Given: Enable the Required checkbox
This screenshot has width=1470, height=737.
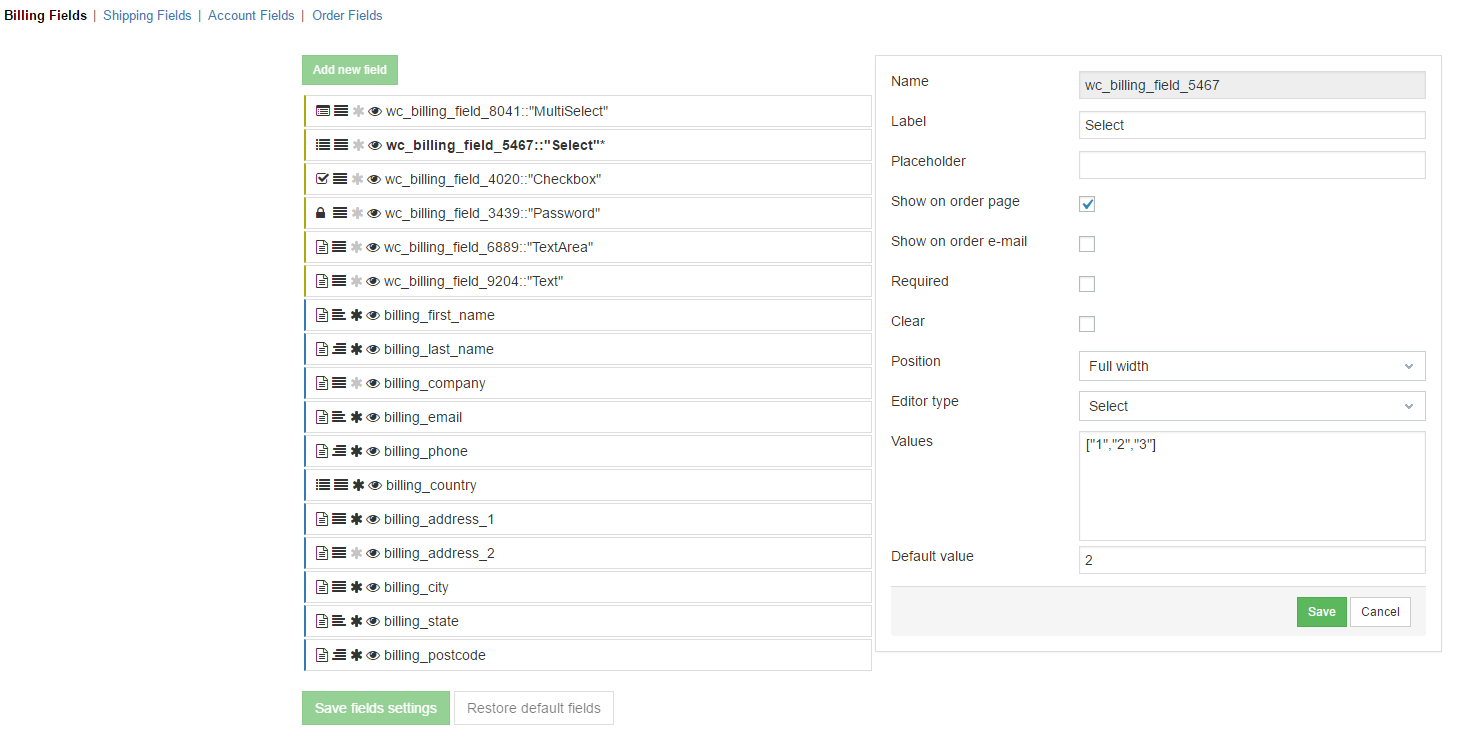Looking at the screenshot, I should (1087, 284).
